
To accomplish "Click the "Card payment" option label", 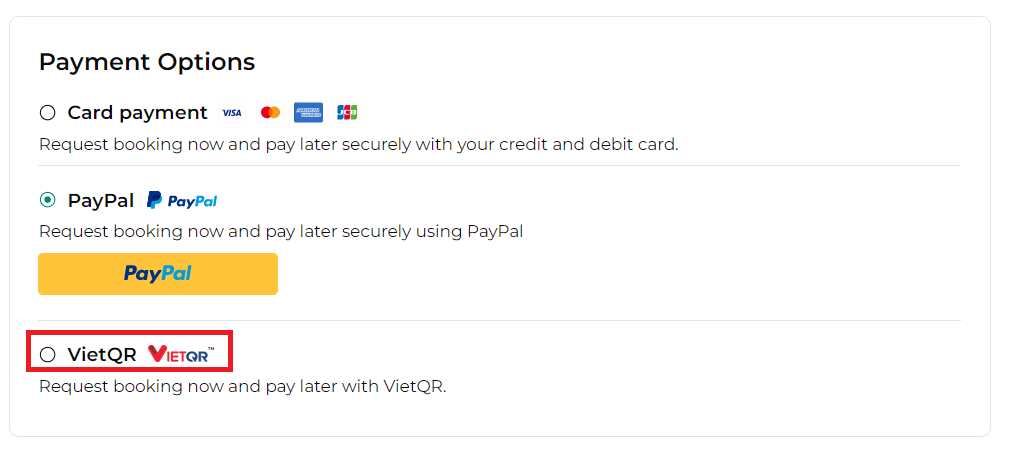I will (x=137, y=113).
